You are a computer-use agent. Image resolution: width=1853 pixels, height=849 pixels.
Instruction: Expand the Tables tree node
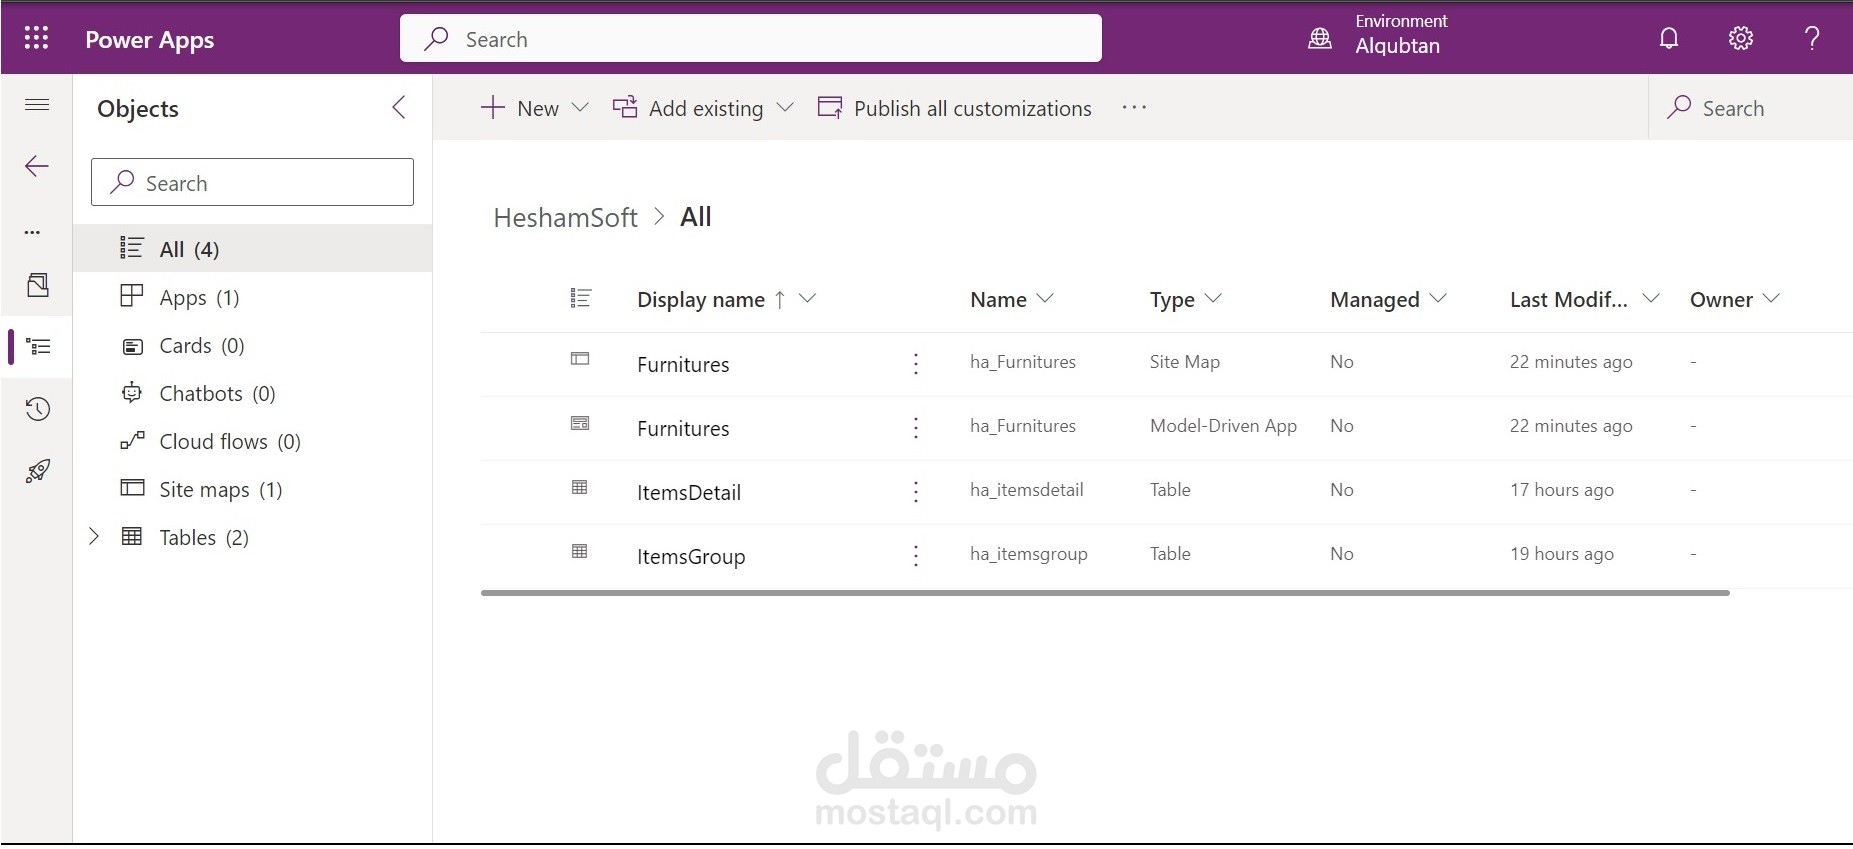pyautogui.click(x=94, y=537)
